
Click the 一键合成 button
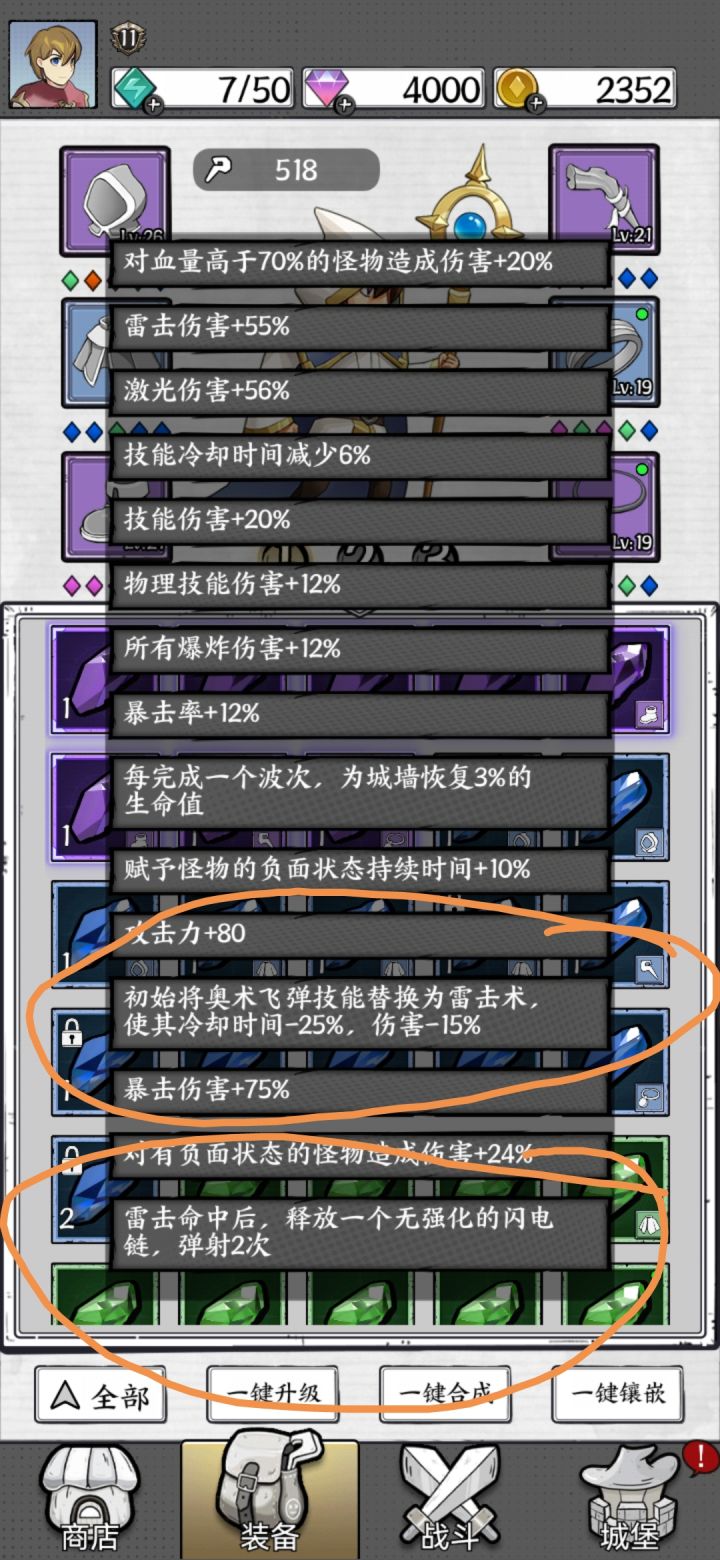click(445, 1395)
